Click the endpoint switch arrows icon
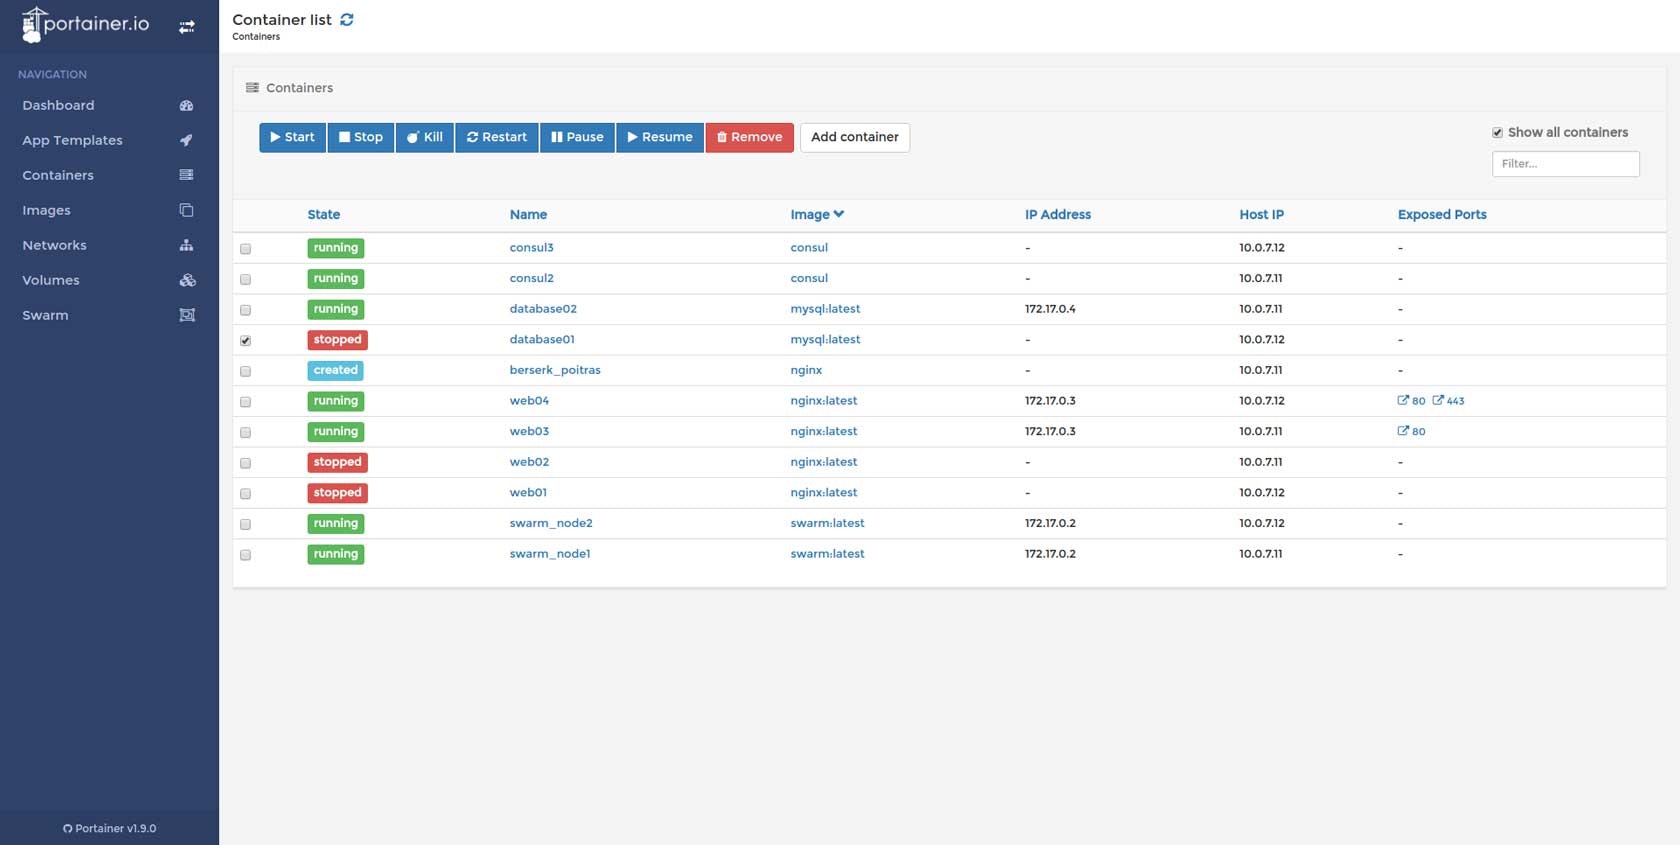1680x845 pixels. click(x=187, y=27)
